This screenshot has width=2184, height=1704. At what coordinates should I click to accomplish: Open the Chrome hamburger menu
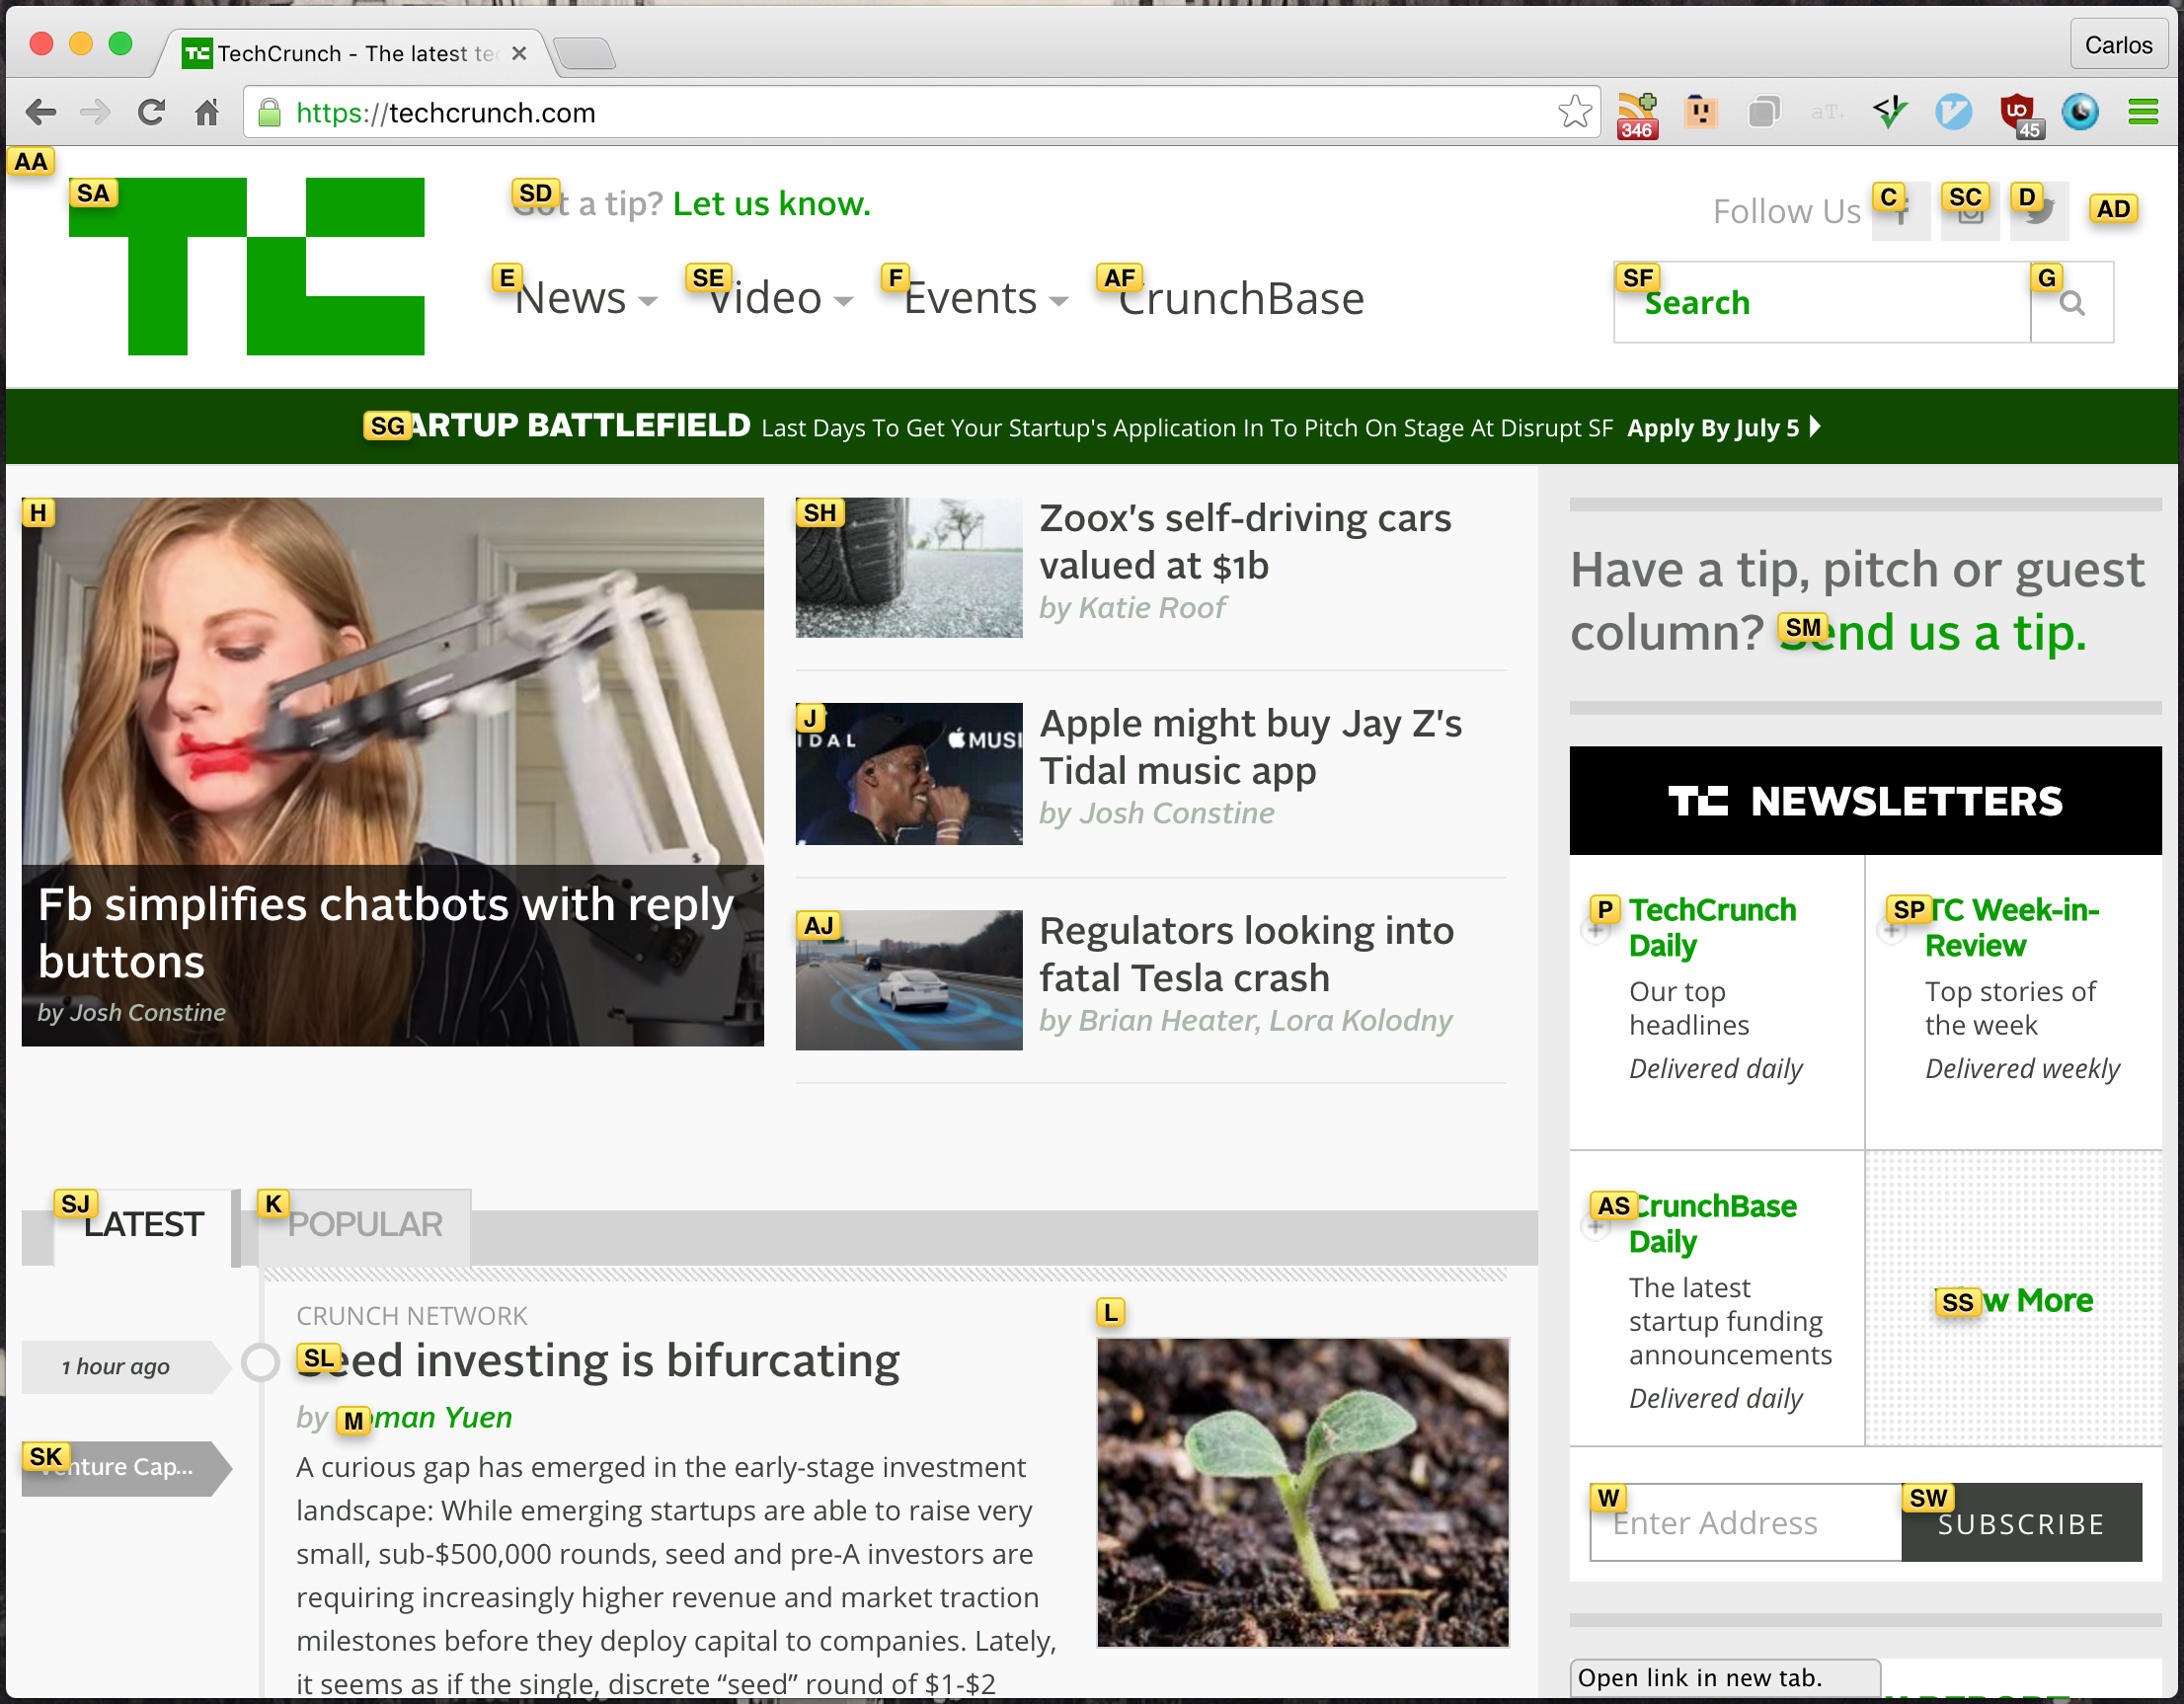[2143, 112]
